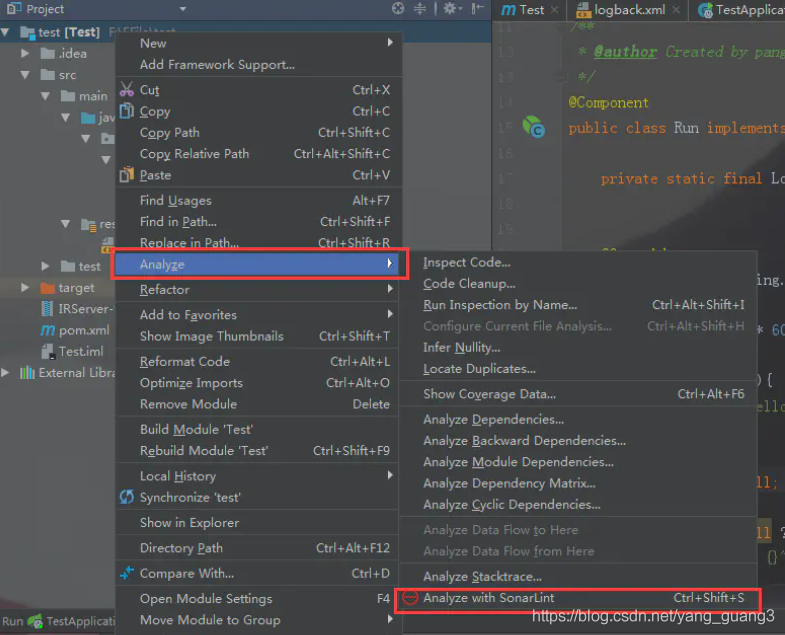Viewport: 785px width, 635px height.
Task: Click the Spring bean gutter icon
Action: (534, 127)
